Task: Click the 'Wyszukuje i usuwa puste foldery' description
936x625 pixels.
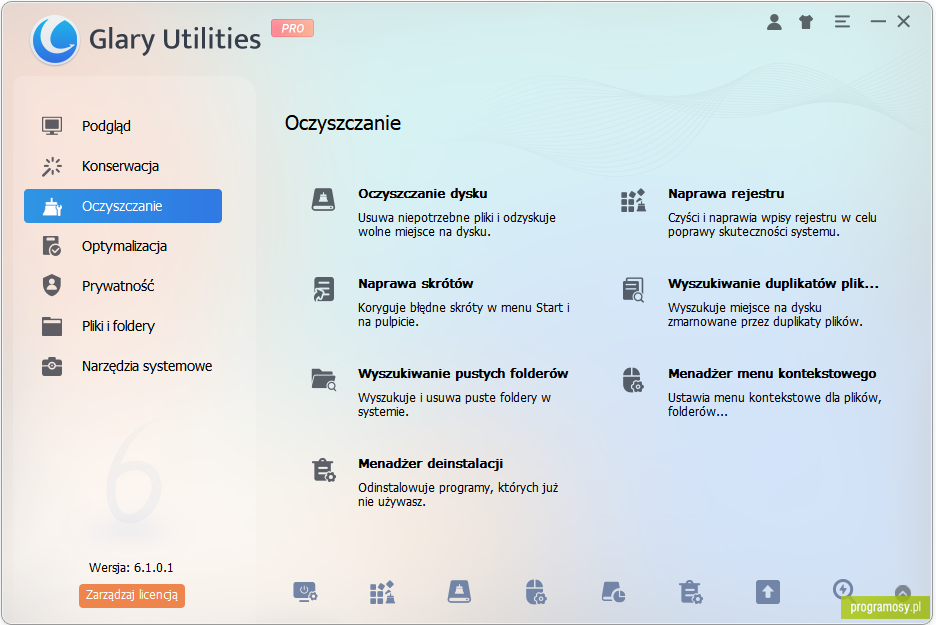Action: [x=454, y=405]
